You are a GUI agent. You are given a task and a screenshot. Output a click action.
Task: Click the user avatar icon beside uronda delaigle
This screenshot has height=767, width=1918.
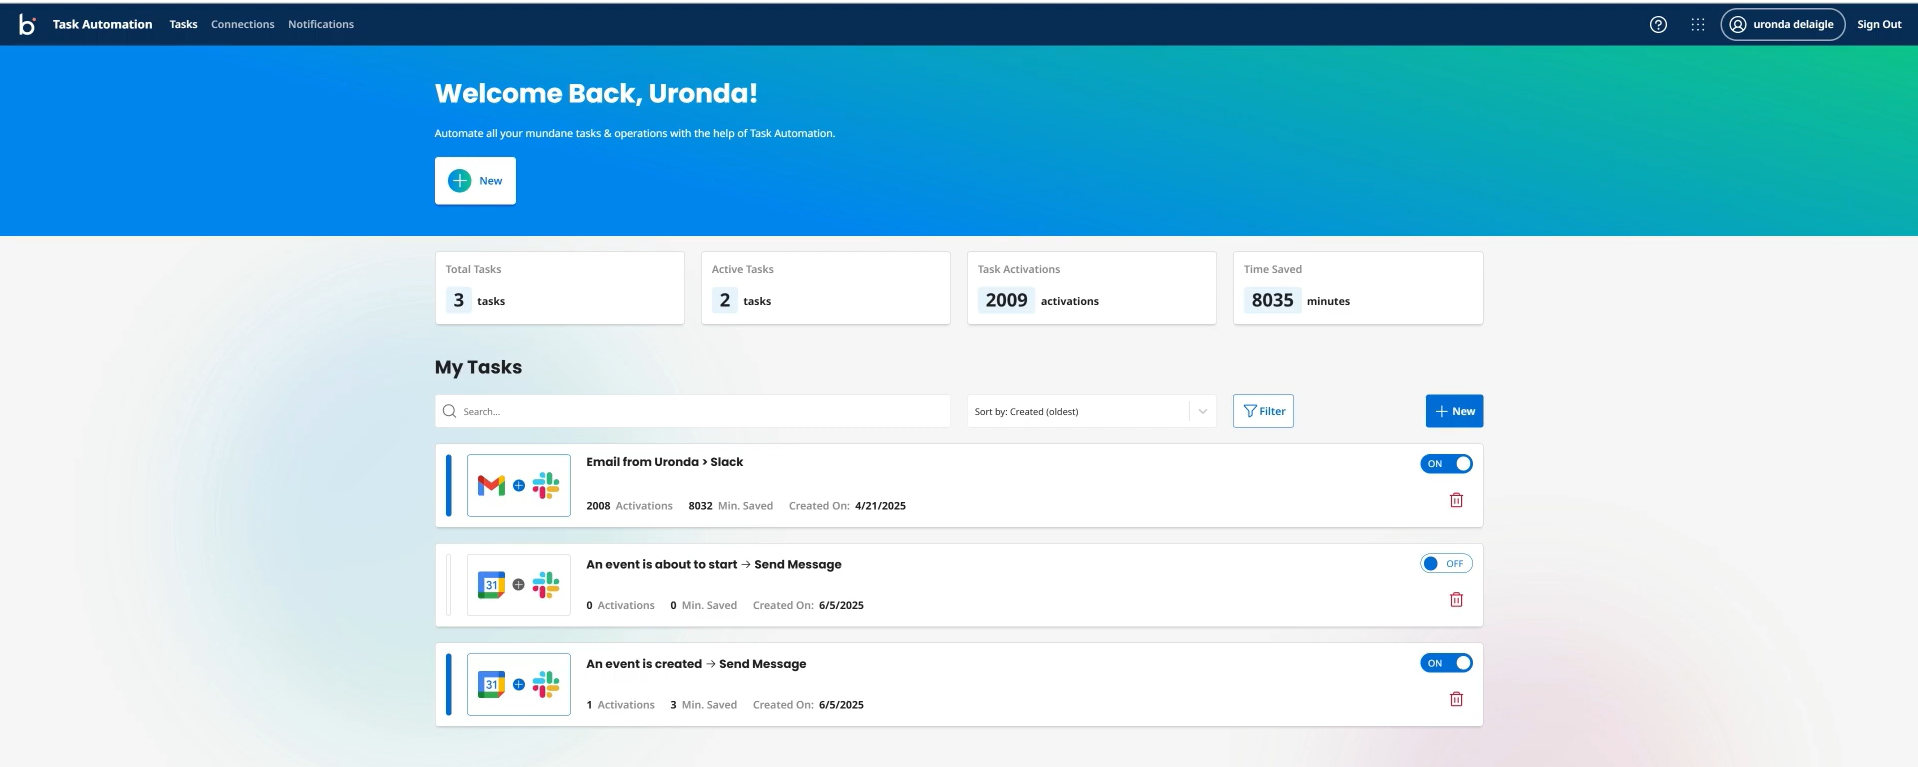coord(1738,24)
